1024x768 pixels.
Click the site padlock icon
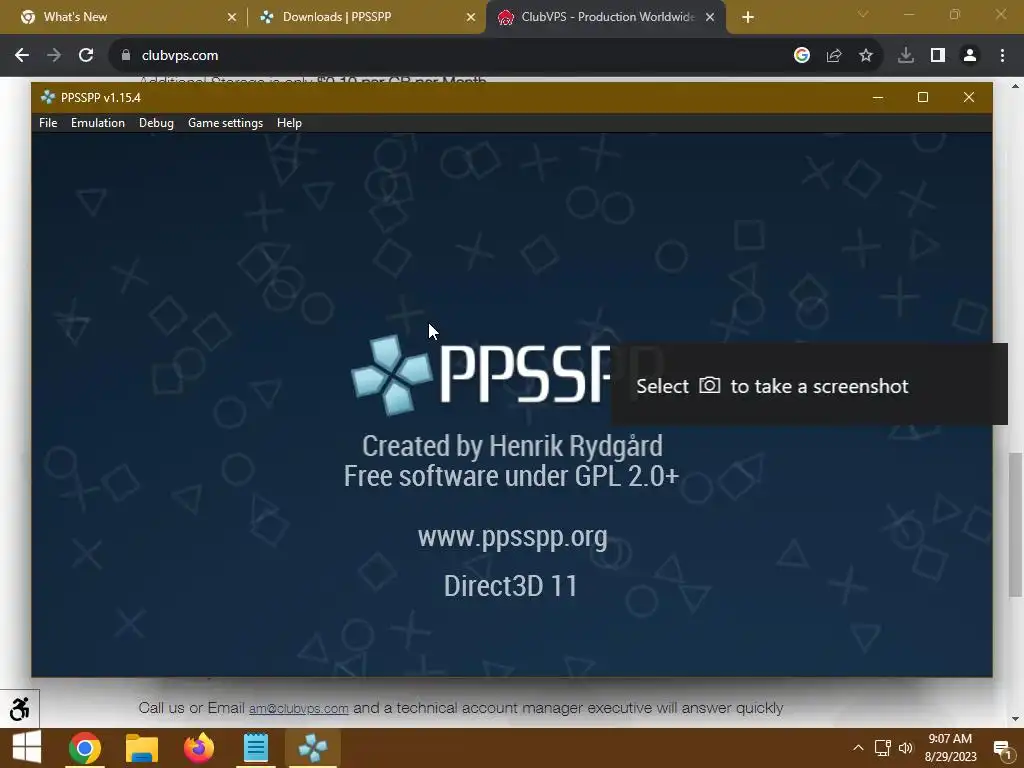[126, 56]
